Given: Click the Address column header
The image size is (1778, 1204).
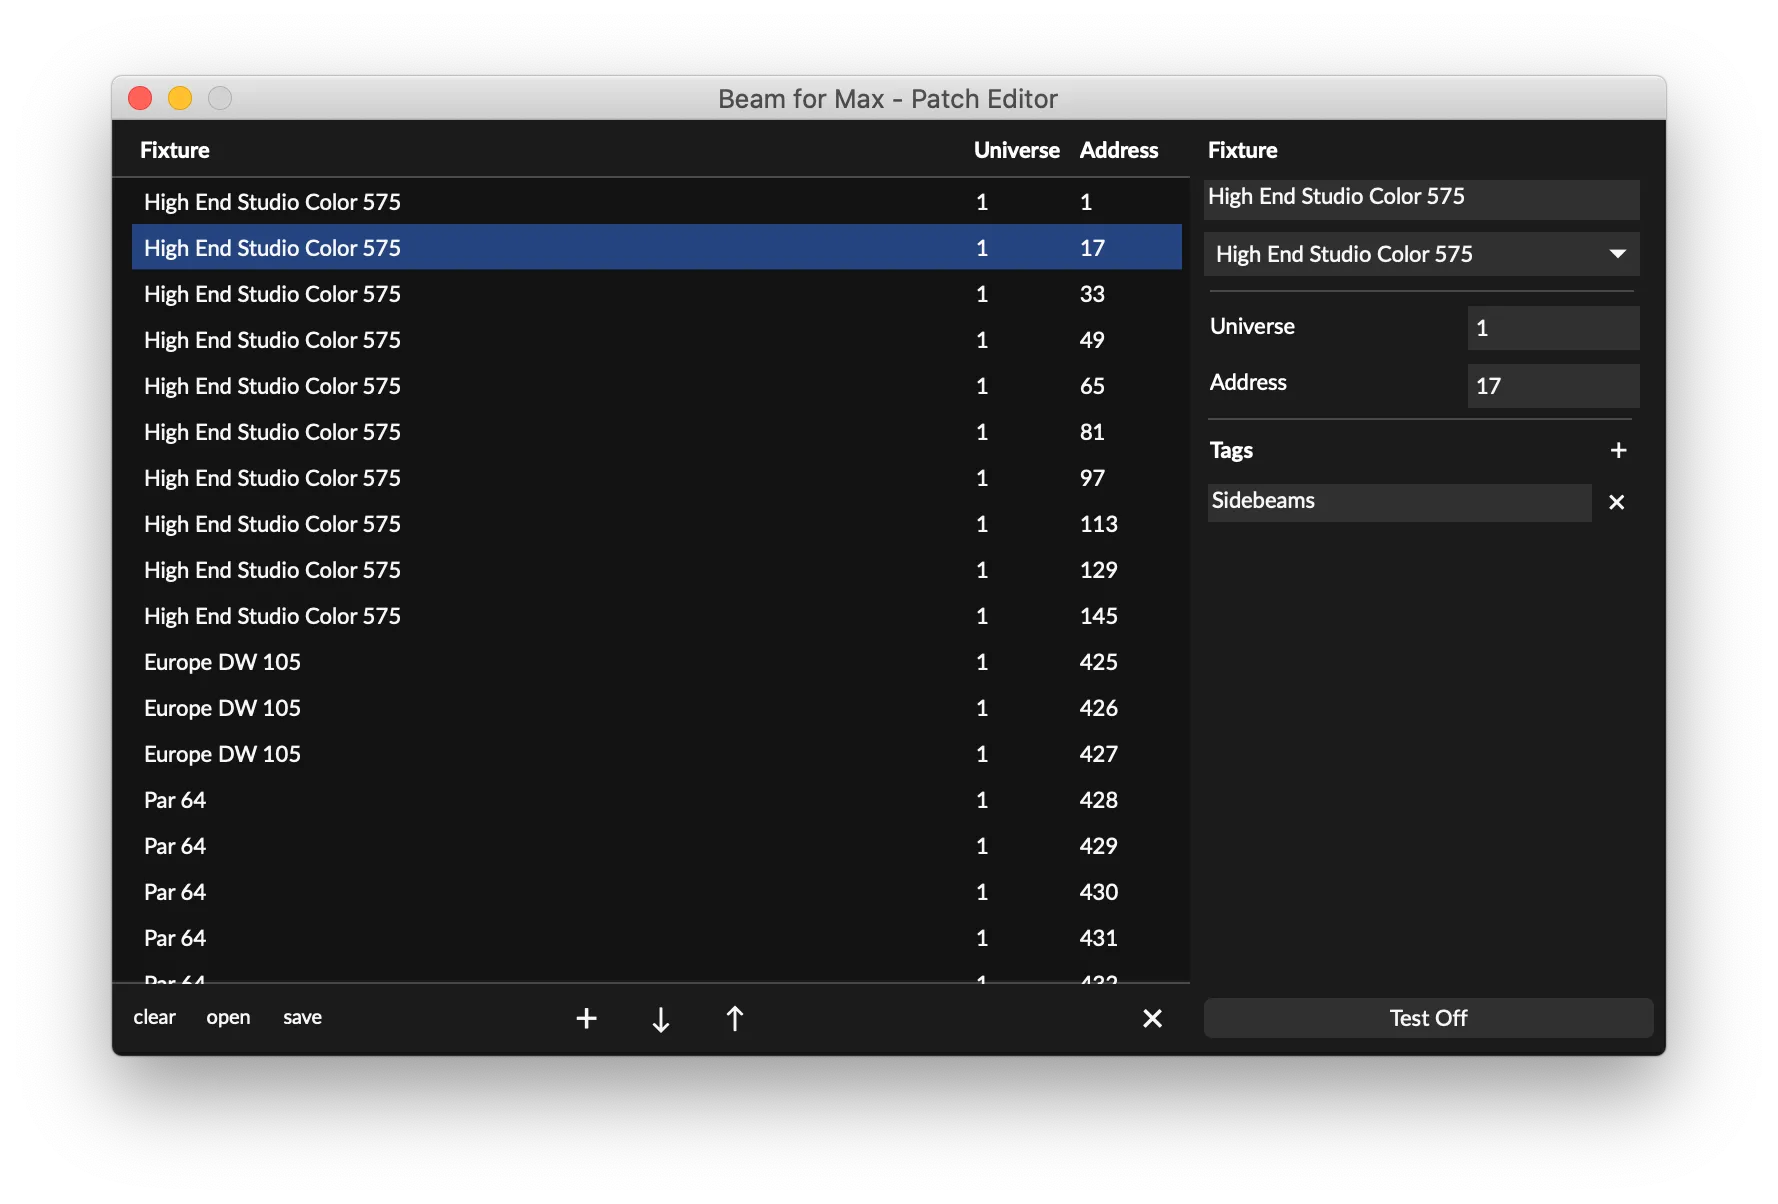Looking at the screenshot, I should click(1118, 150).
